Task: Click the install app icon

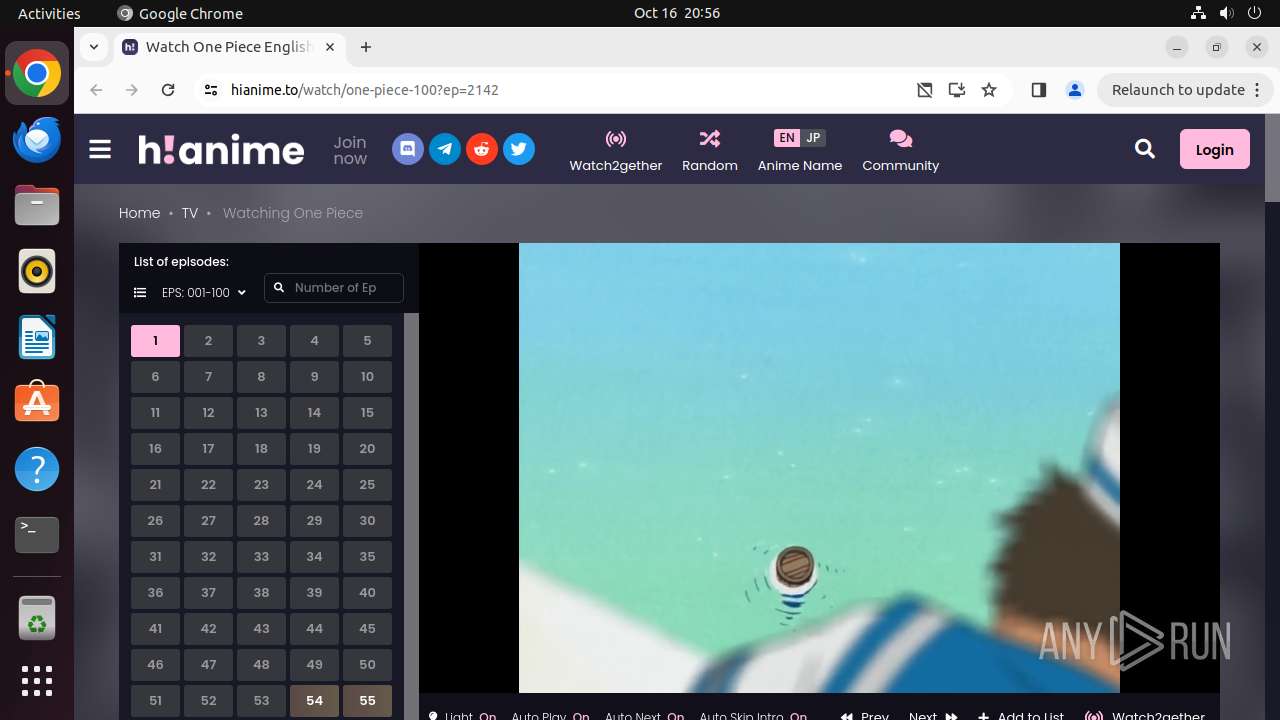Action: 957,90
